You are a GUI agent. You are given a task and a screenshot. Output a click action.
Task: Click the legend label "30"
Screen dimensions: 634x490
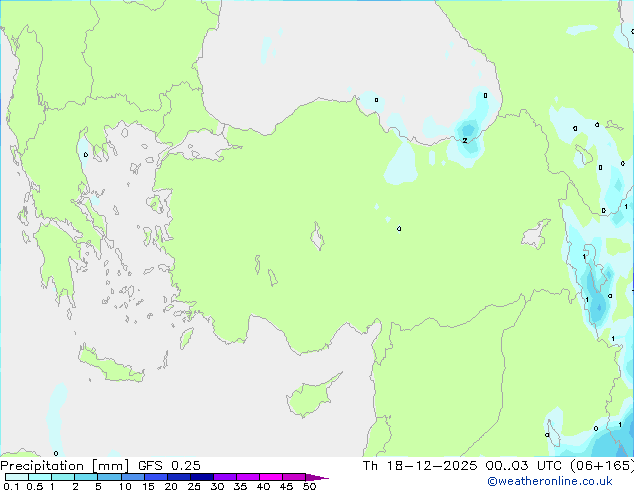217,486
